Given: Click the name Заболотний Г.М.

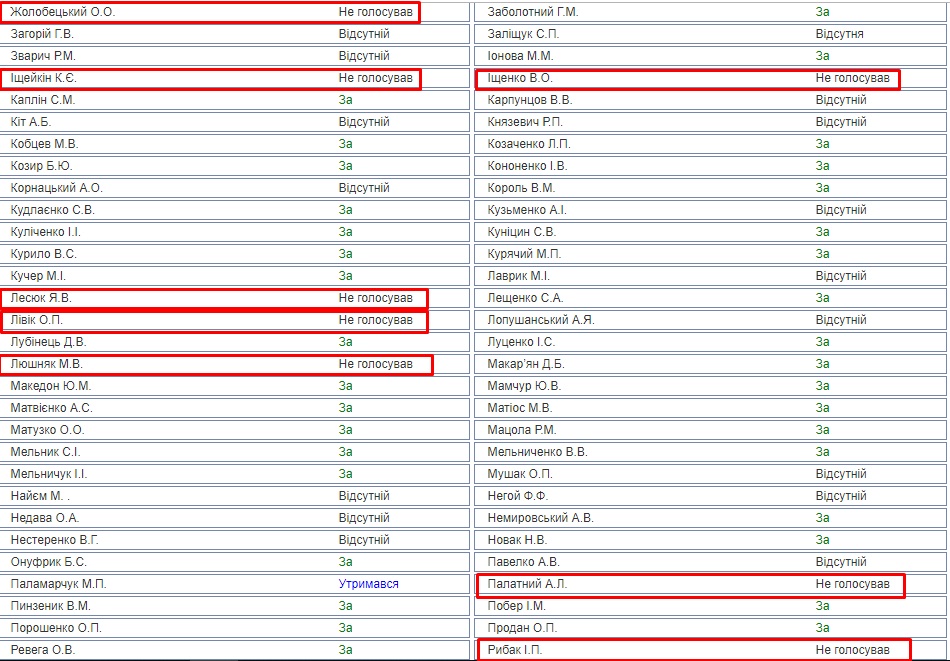Looking at the screenshot, I should (532, 12).
